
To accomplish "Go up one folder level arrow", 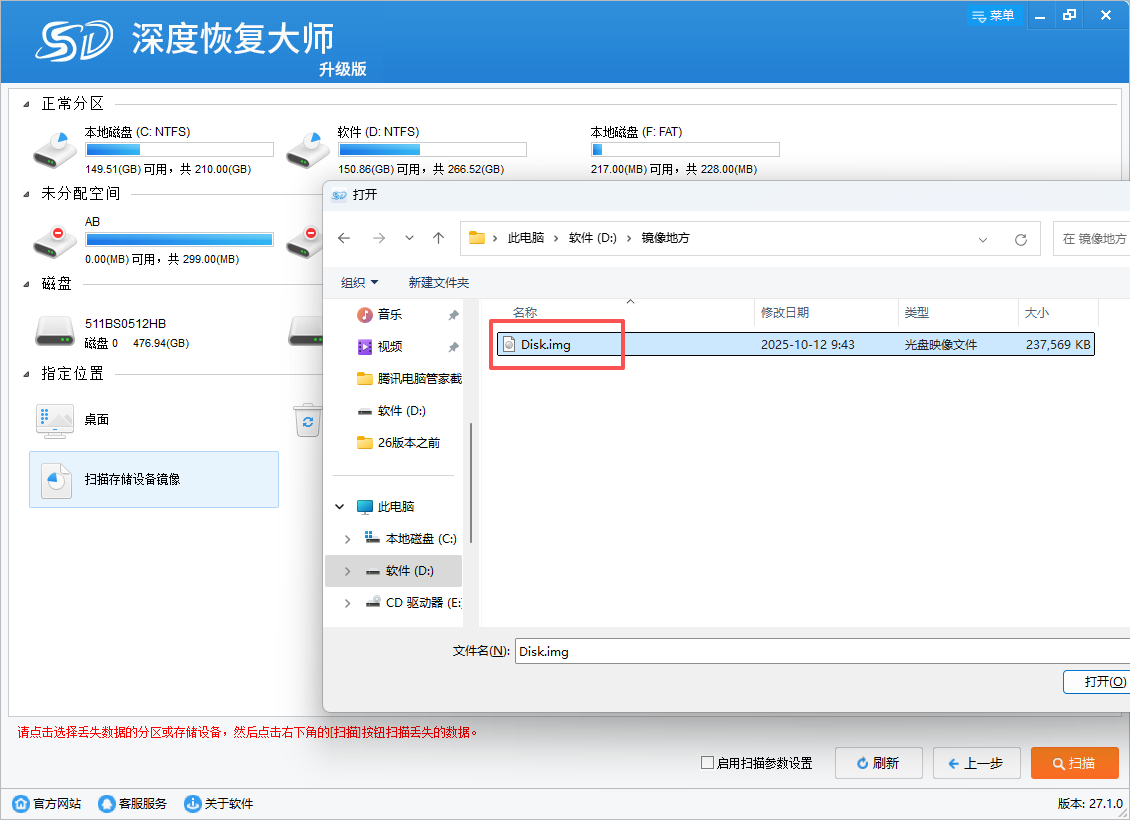I will click(438, 238).
